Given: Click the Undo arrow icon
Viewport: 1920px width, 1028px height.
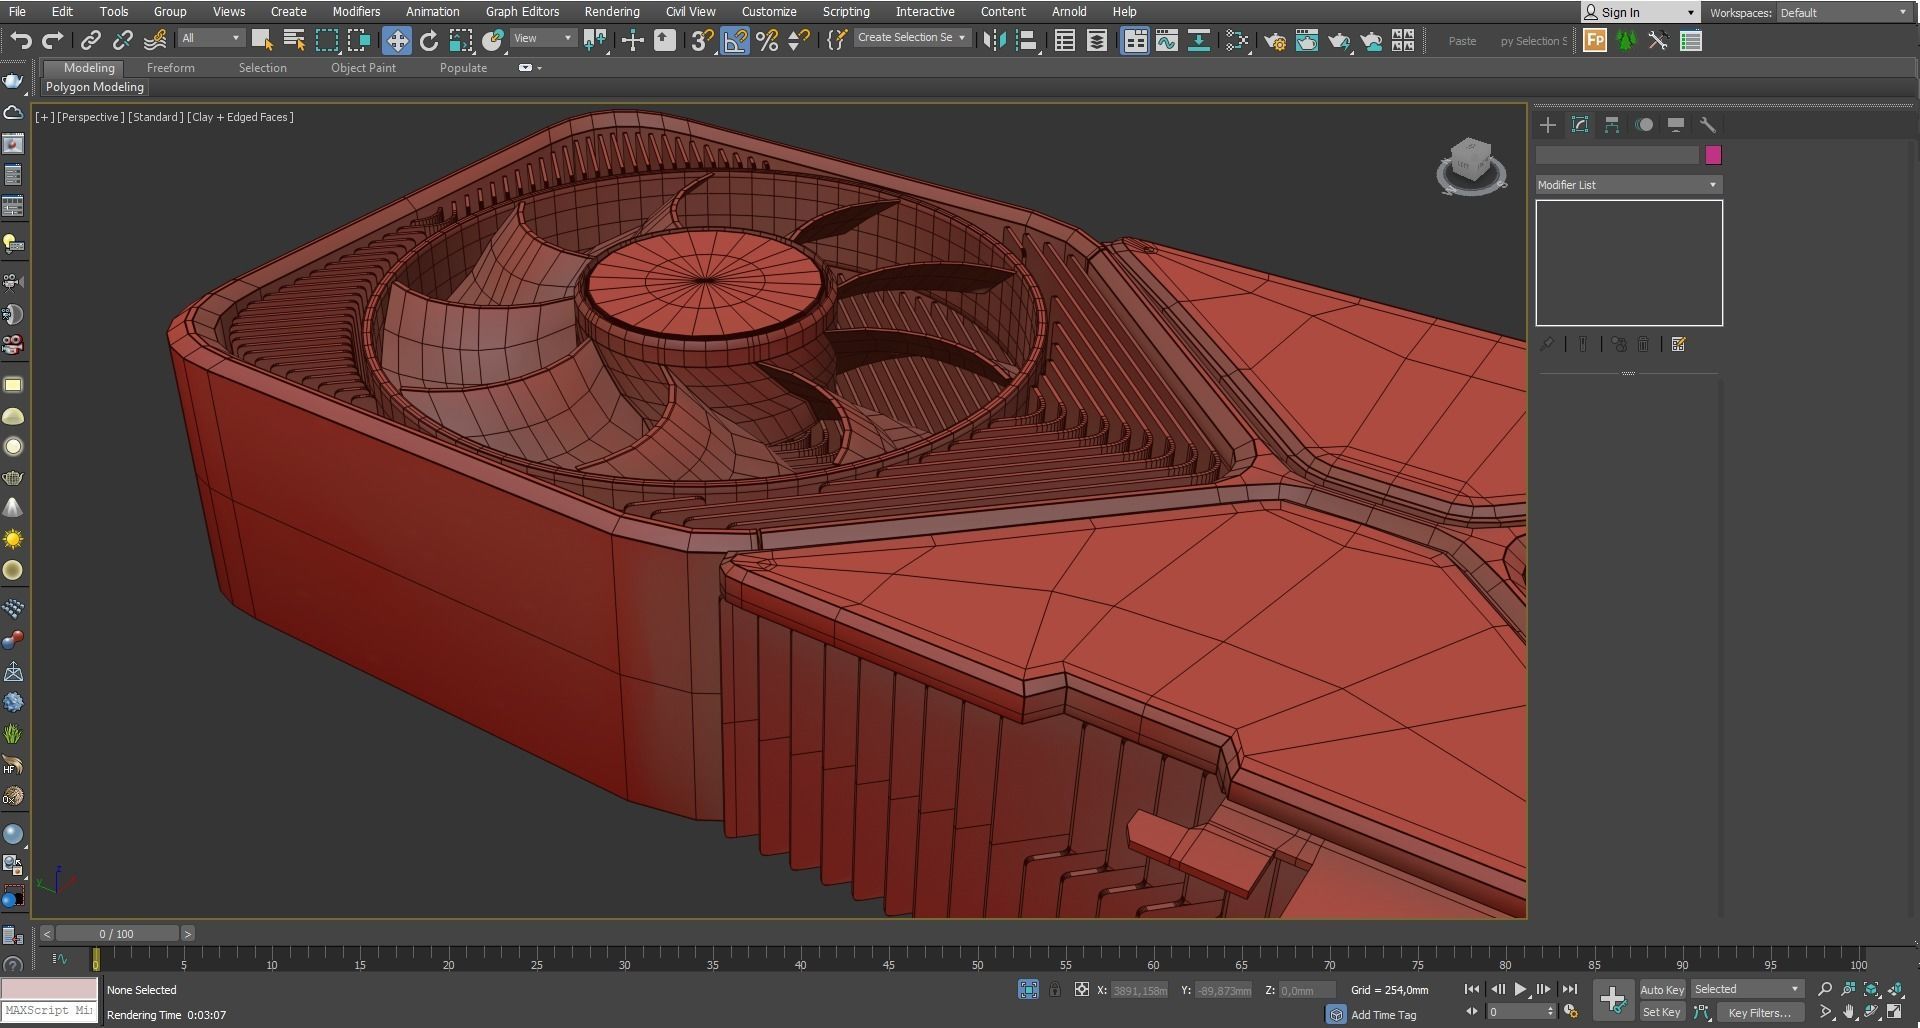Looking at the screenshot, I should pyautogui.click(x=21, y=40).
